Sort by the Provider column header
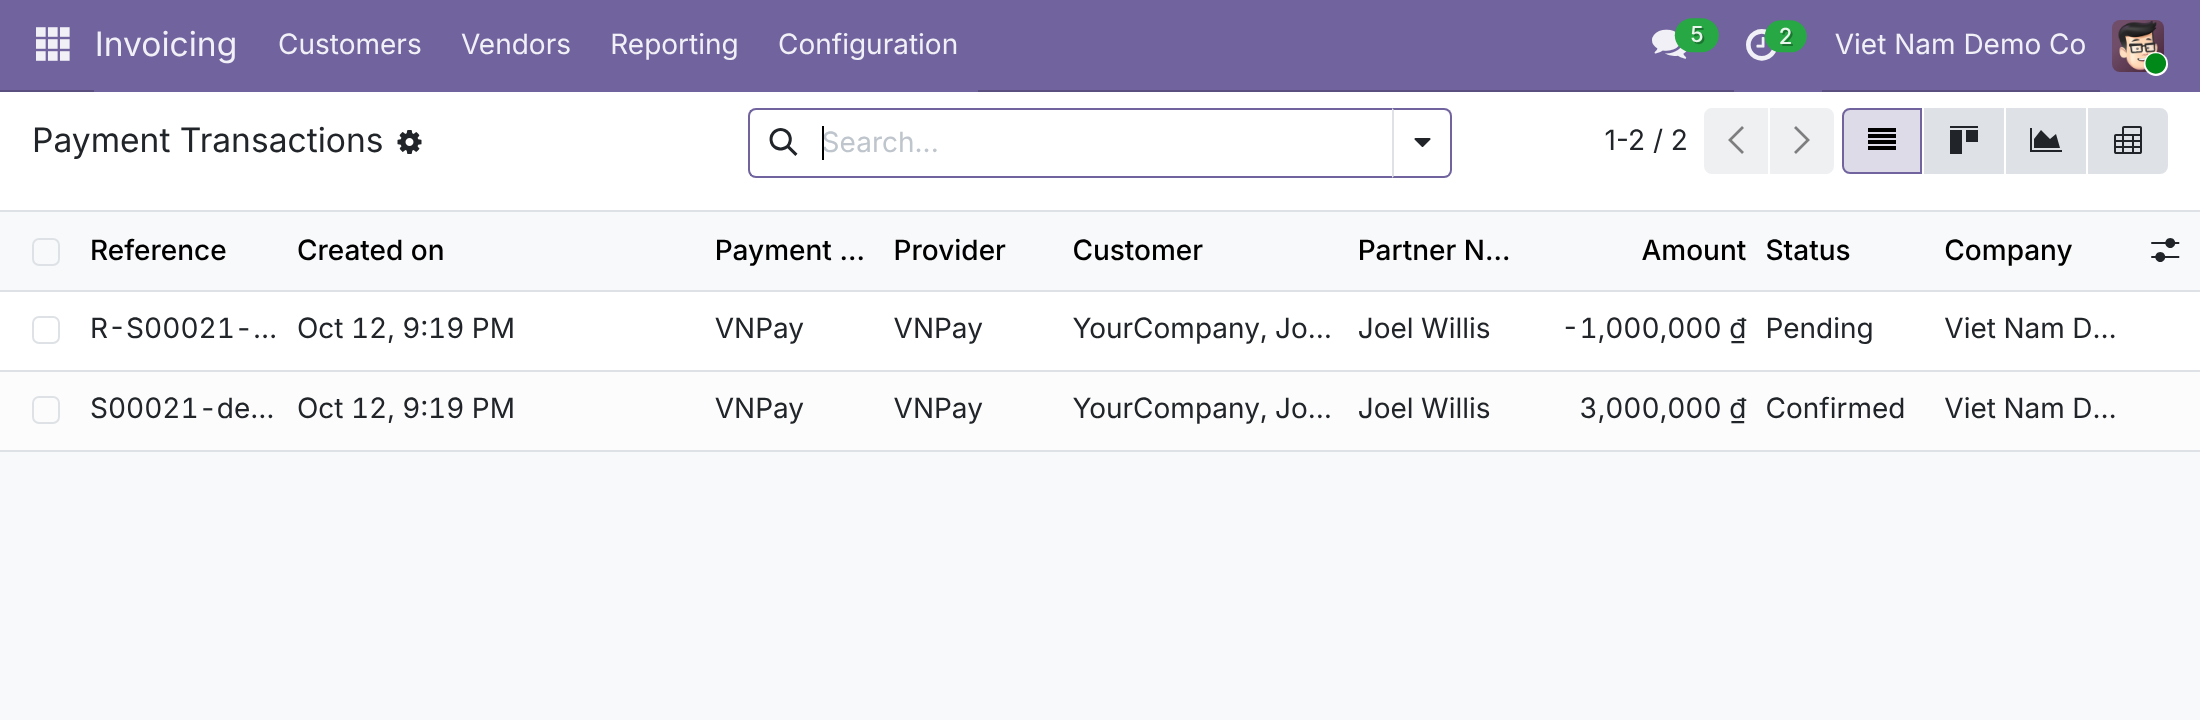Screen dimensions: 2200x720 point(949,250)
